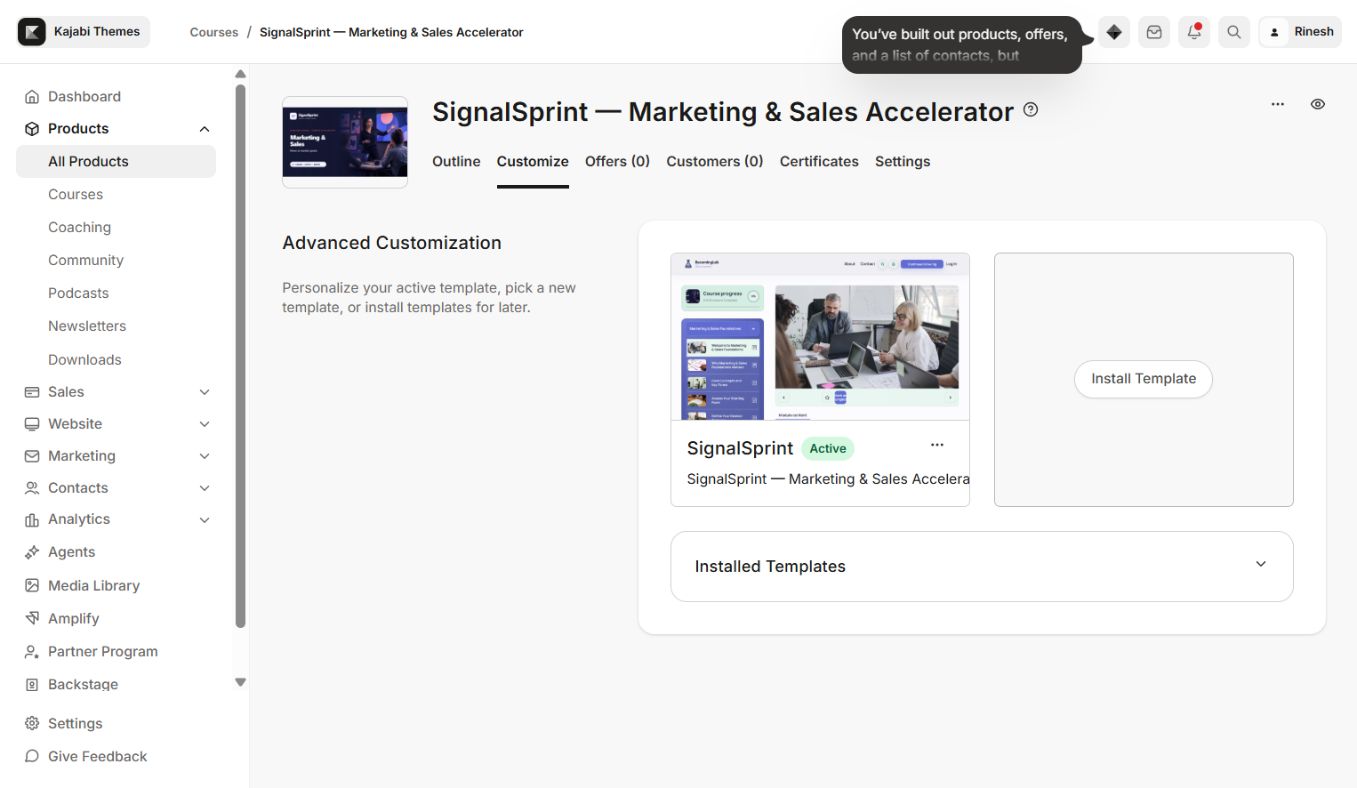1357x788 pixels.
Task: Click the Media Library image icon
Action: tap(32, 585)
